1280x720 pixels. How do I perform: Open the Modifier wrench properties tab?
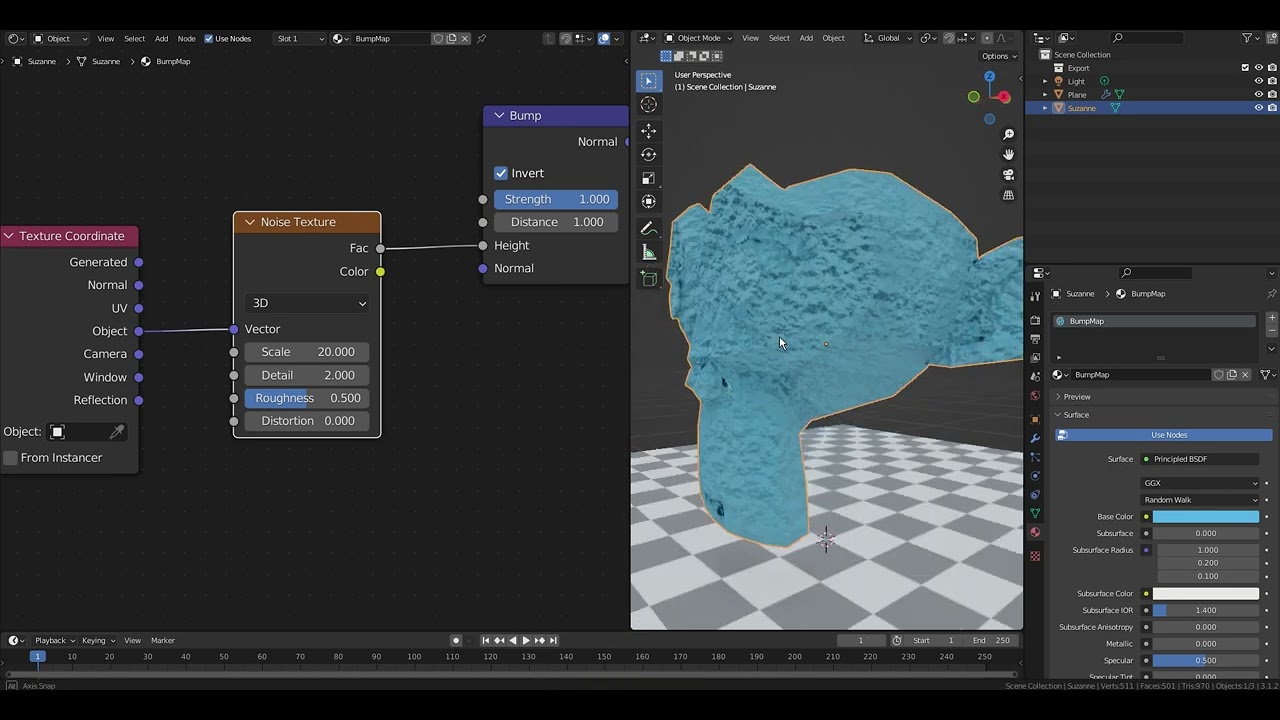click(1035, 438)
